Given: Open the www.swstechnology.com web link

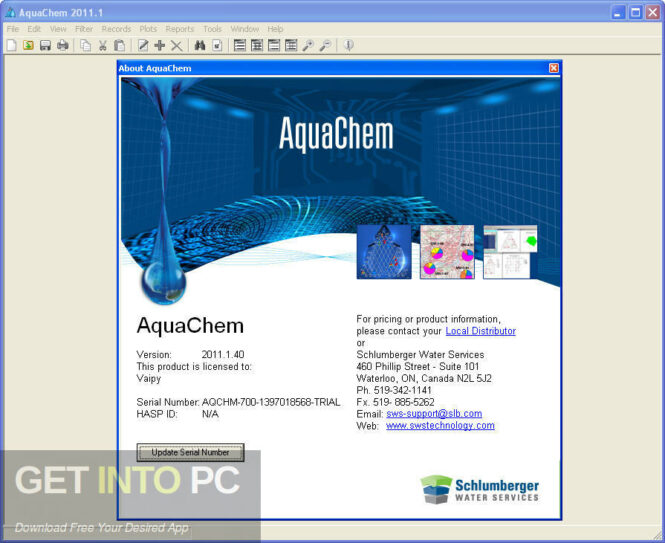Looking at the screenshot, I should pyautogui.click(x=440, y=425).
